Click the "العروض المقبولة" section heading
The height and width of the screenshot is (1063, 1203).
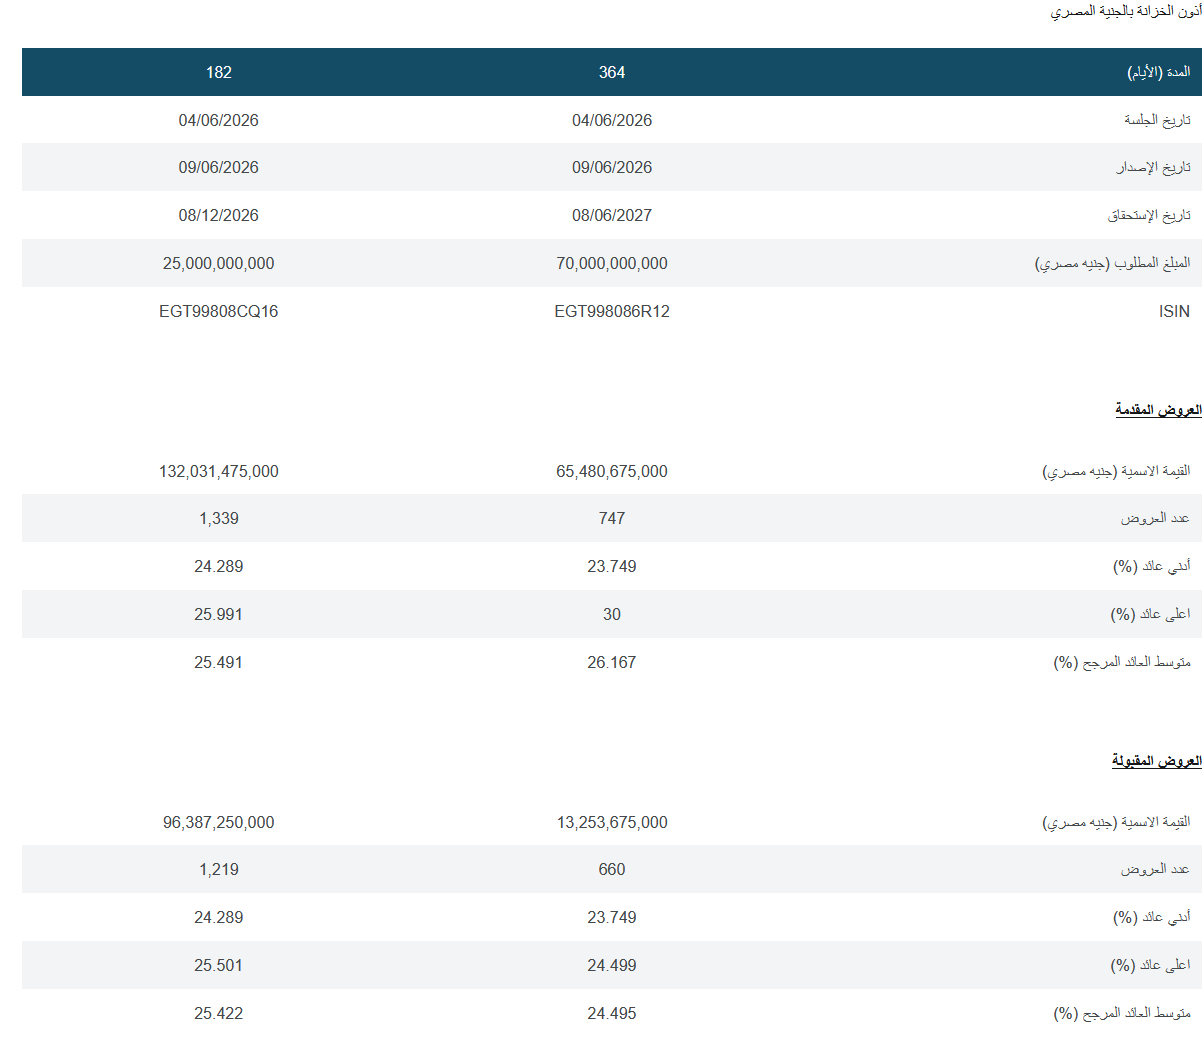tap(1157, 761)
